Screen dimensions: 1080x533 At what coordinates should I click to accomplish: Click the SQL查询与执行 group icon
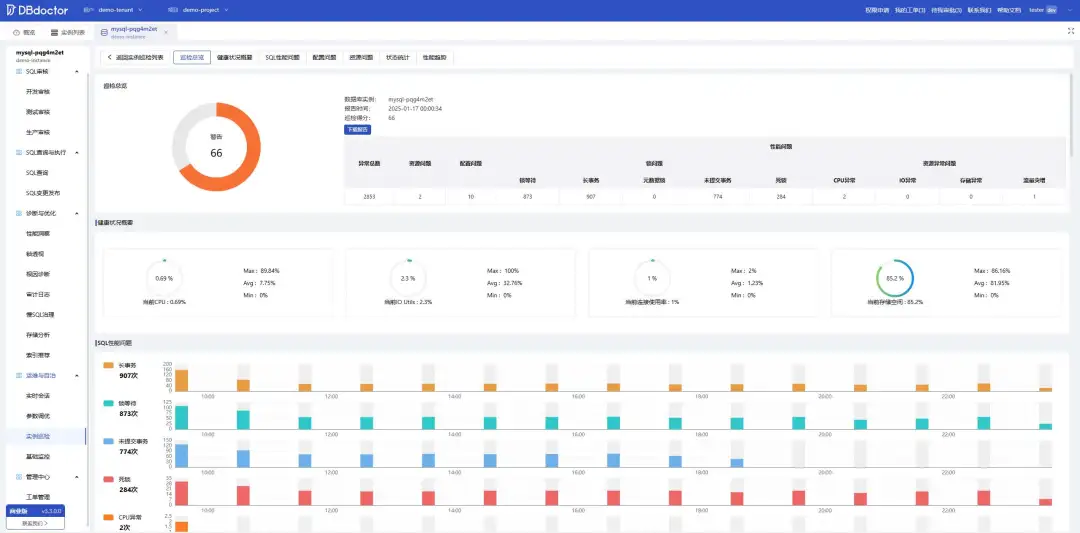pyautogui.click(x=19, y=152)
